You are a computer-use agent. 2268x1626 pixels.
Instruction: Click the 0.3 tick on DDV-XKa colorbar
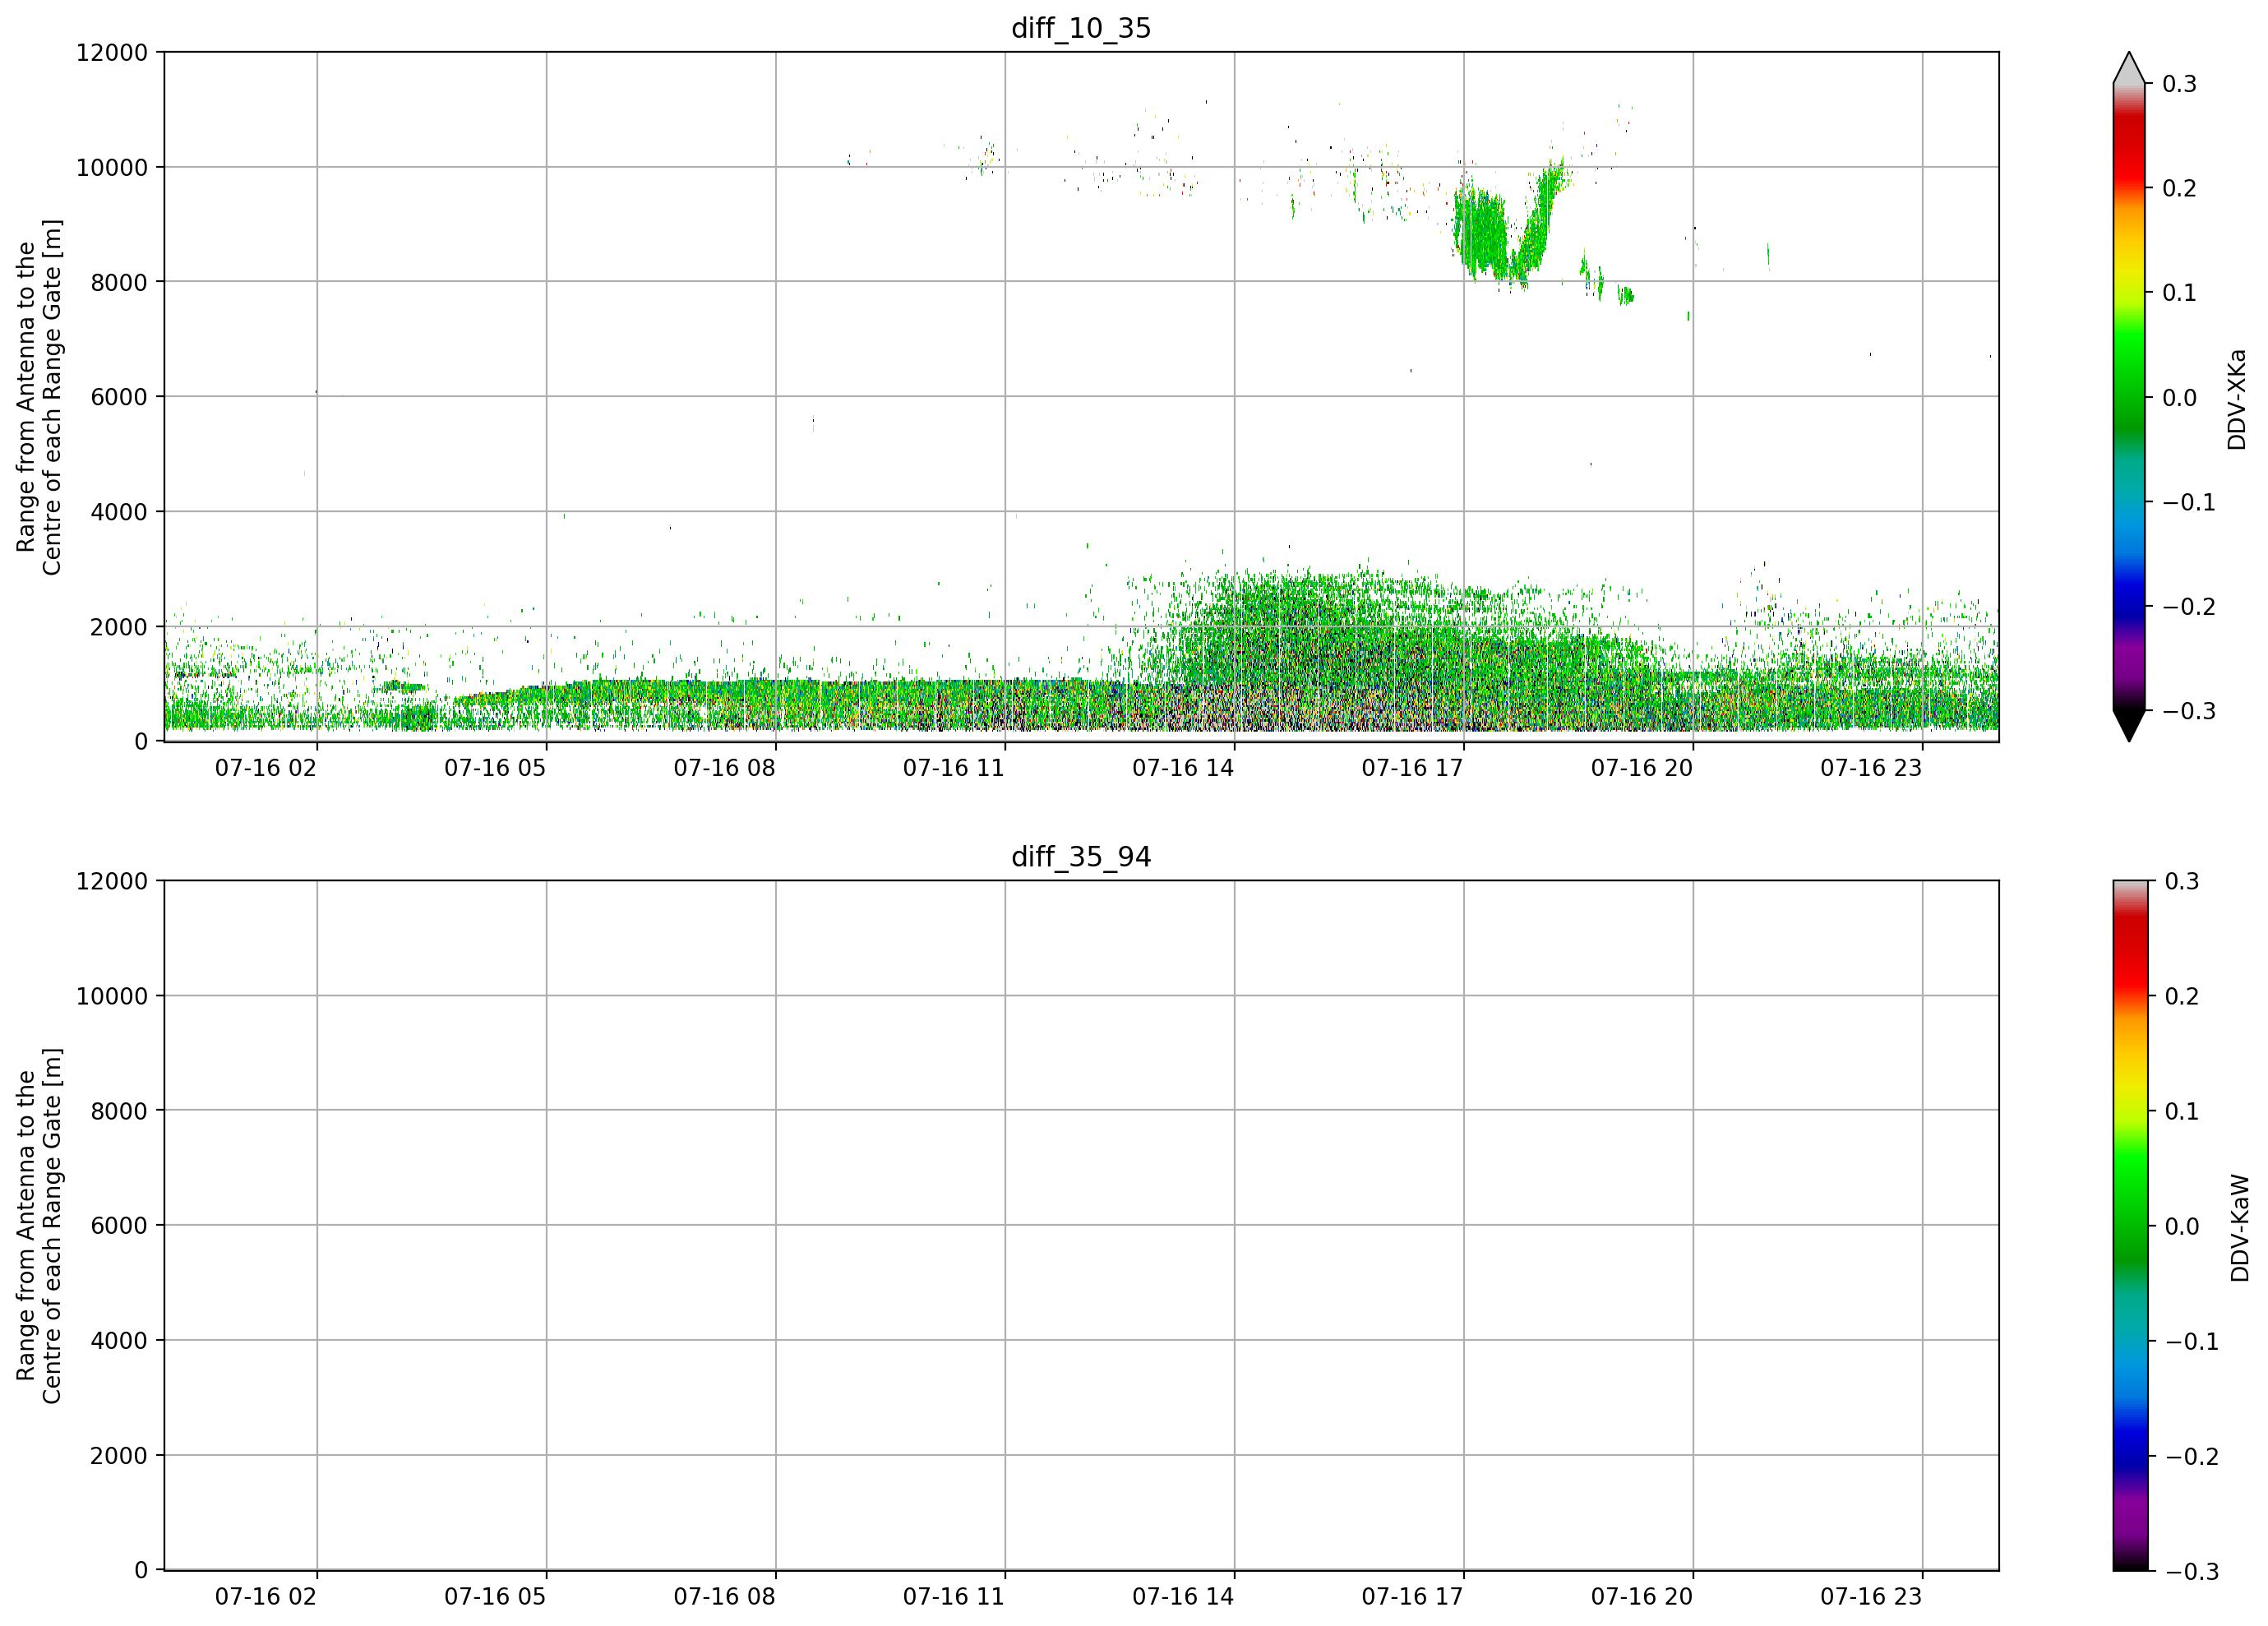click(2180, 84)
